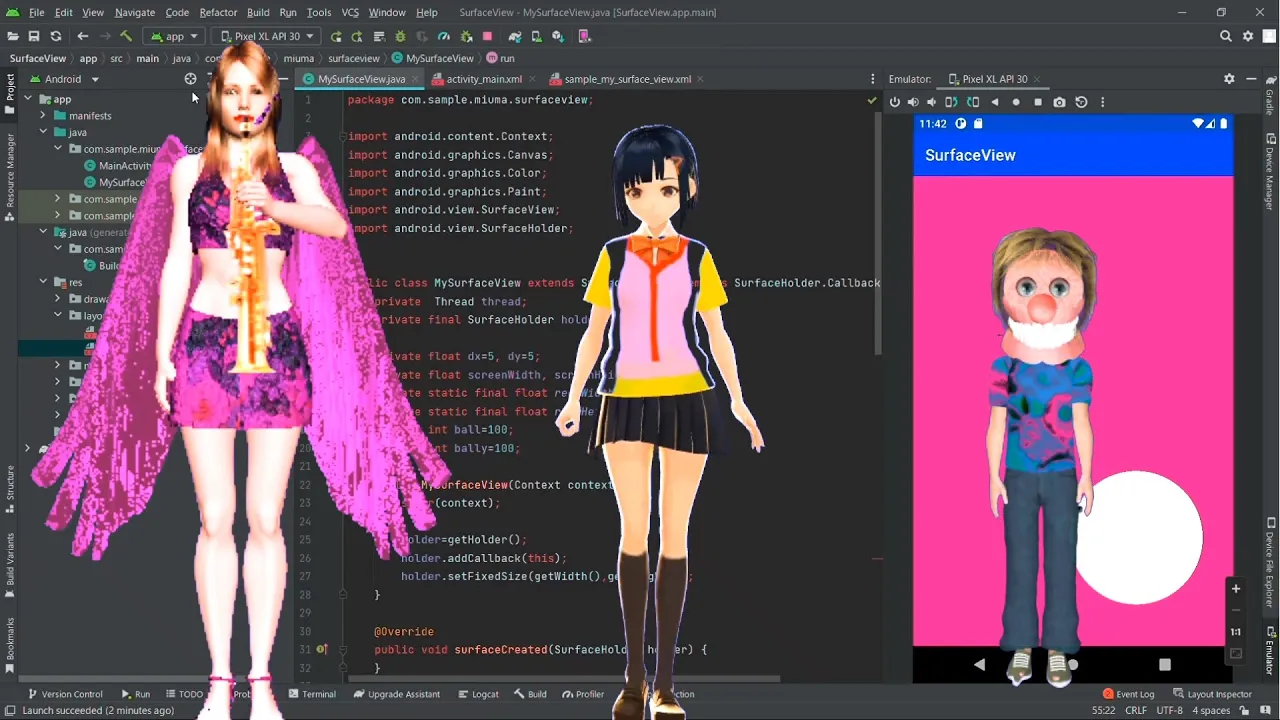The height and width of the screenshot is (720, 1280).
Task: Navigate back with the left arrow icon
Action: point(83,36)
